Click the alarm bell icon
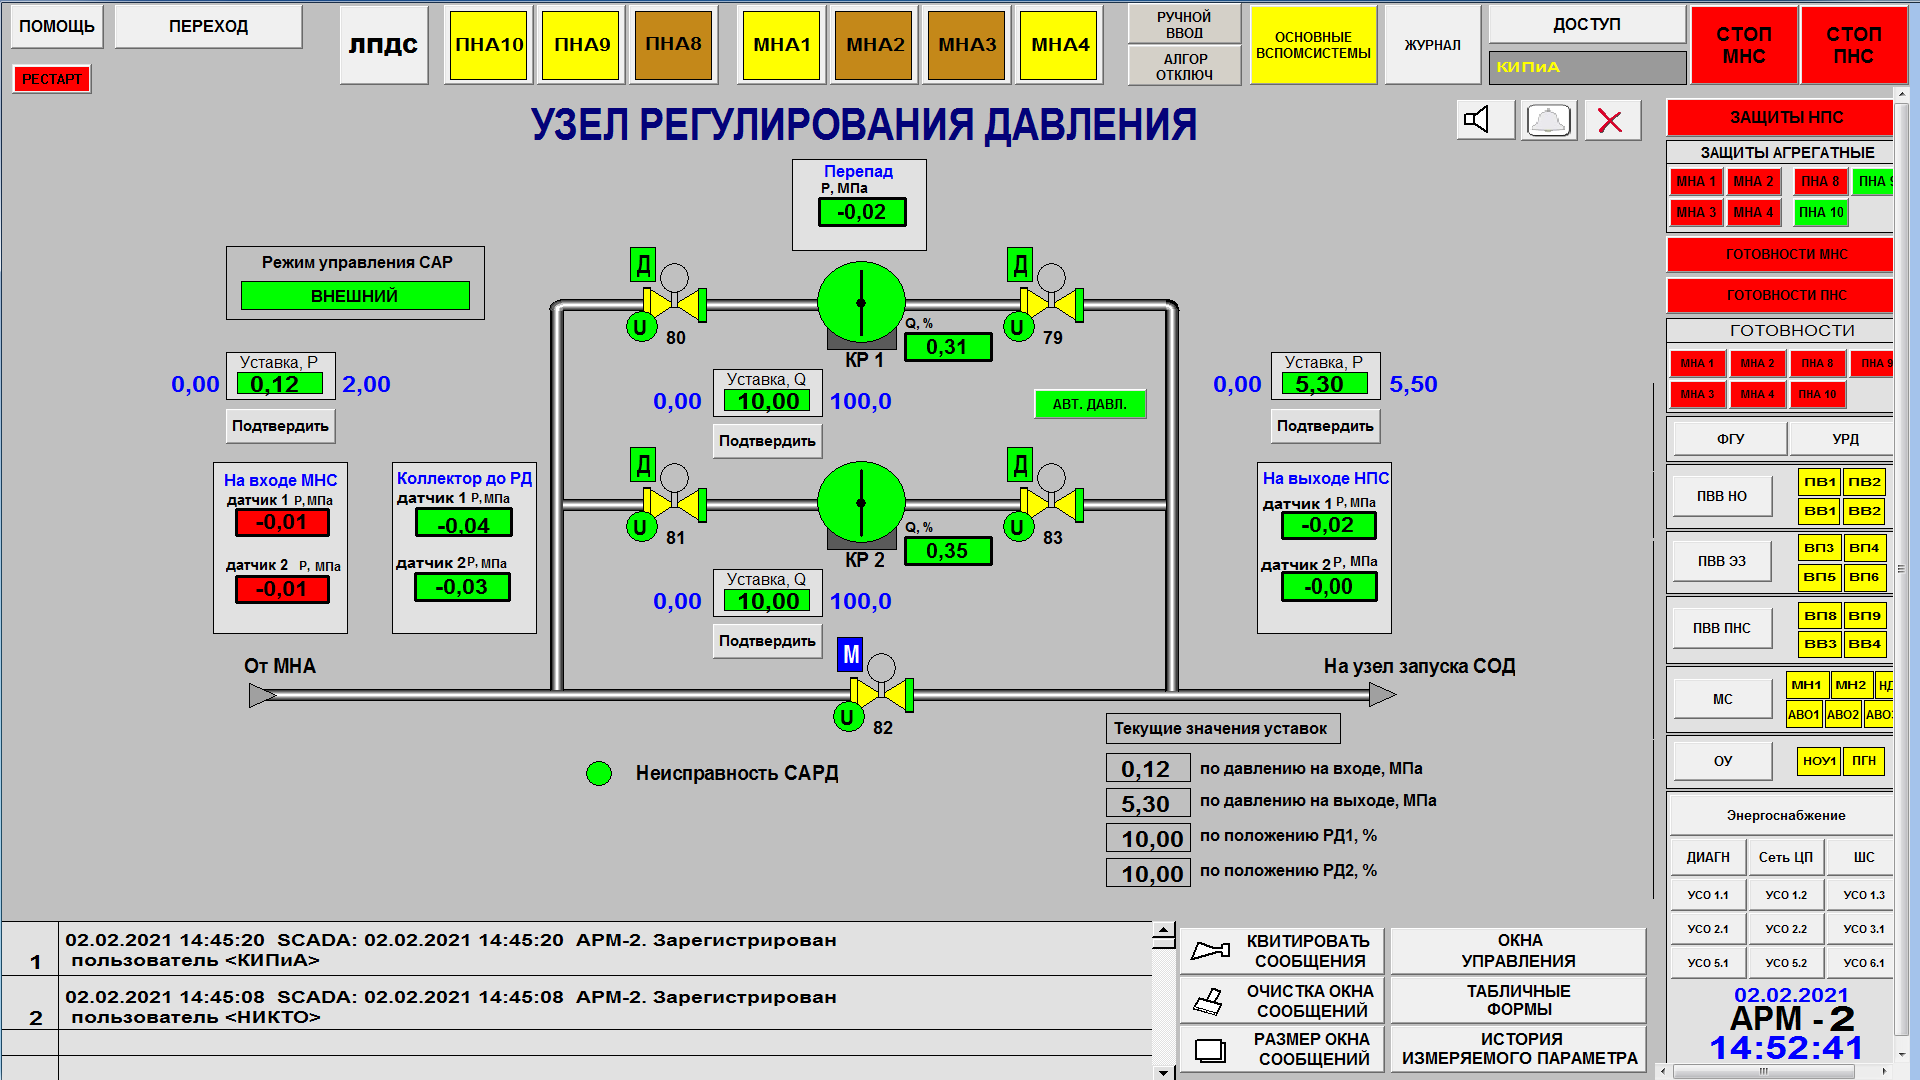 pos(1548,121)
